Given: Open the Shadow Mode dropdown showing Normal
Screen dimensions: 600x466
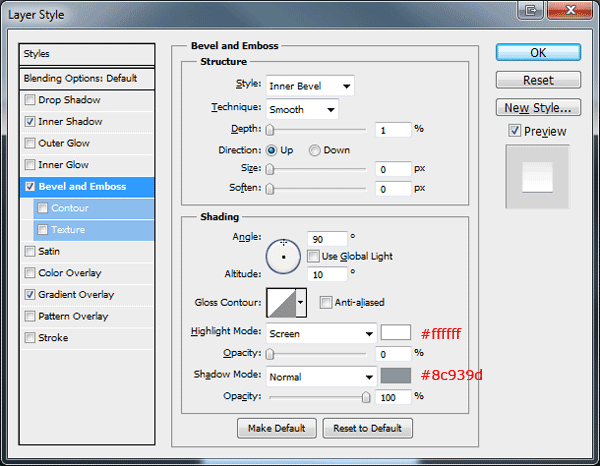Looking at the screenshot, I should click(321, 377).
